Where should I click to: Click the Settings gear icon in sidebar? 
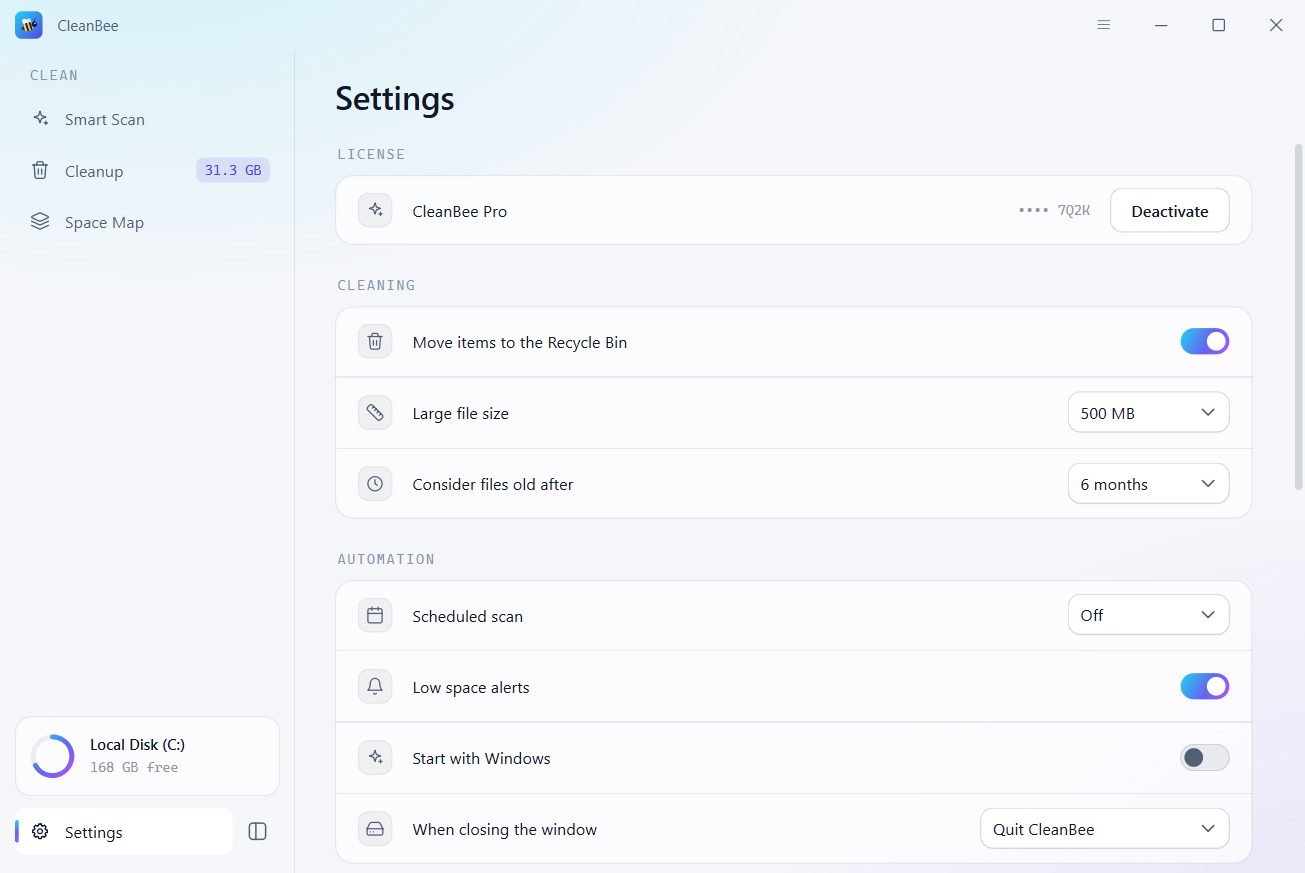tap(40, 832)
